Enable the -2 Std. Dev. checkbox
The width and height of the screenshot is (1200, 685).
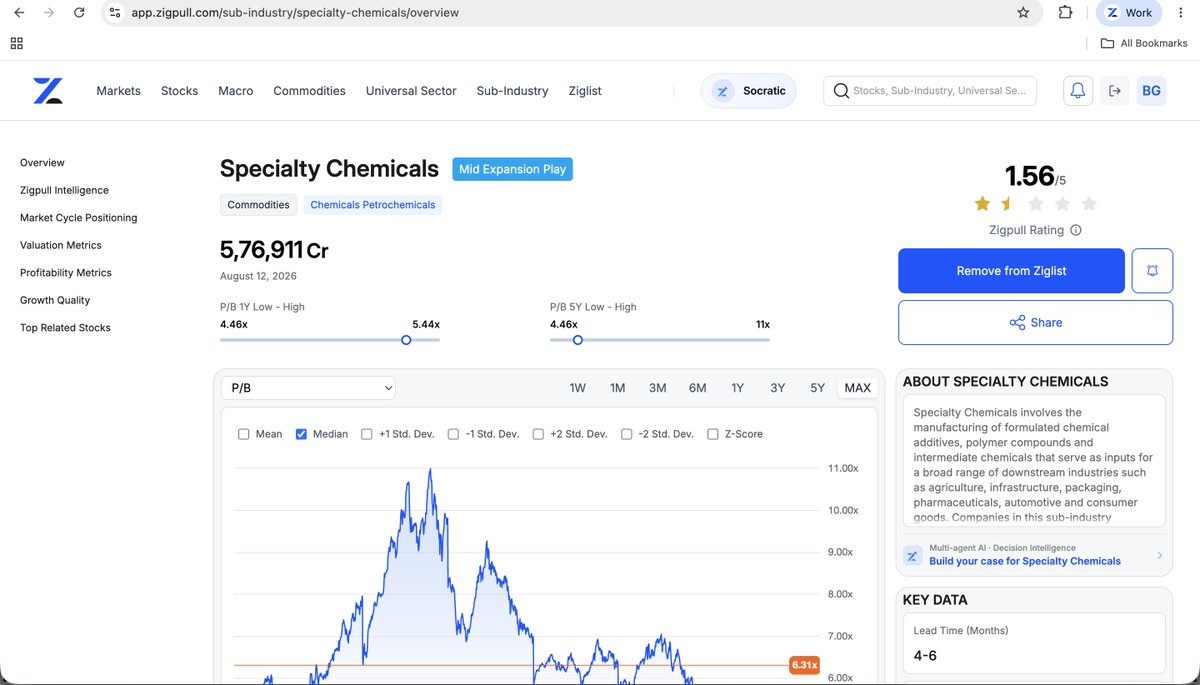[x=627, y=434]
